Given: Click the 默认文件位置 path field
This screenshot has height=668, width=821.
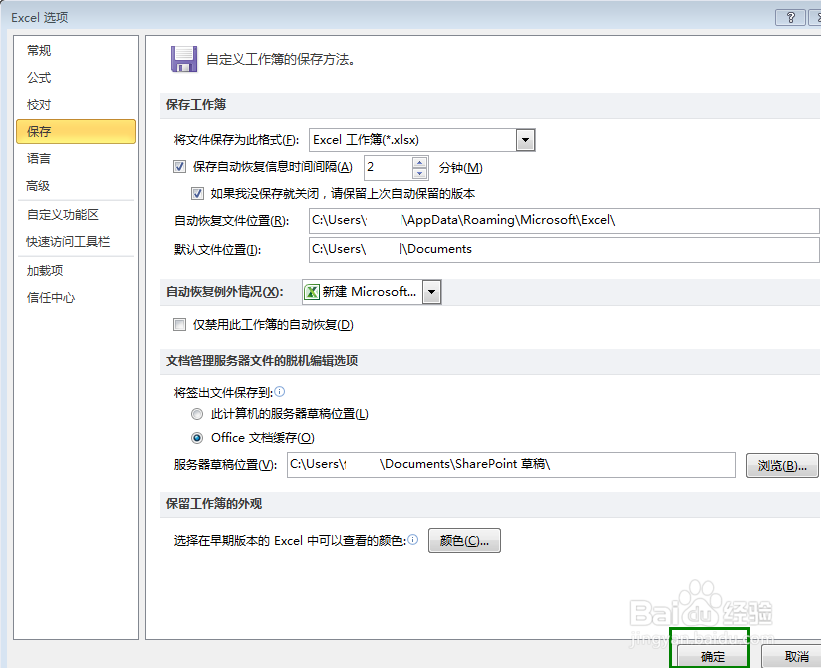Looking at the screenshot, I should (x=564, y=249).
